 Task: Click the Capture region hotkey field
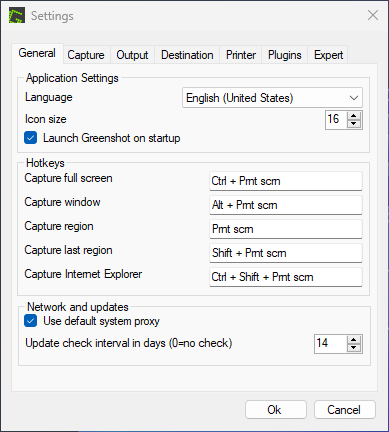[286, 229]
